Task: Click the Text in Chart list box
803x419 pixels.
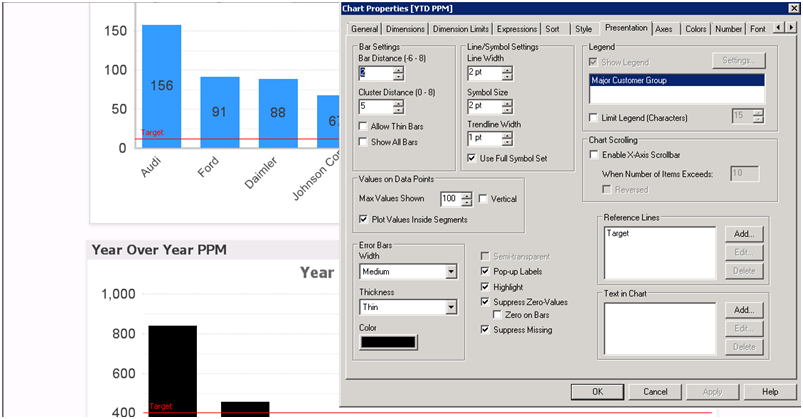Action: (660, 328)
